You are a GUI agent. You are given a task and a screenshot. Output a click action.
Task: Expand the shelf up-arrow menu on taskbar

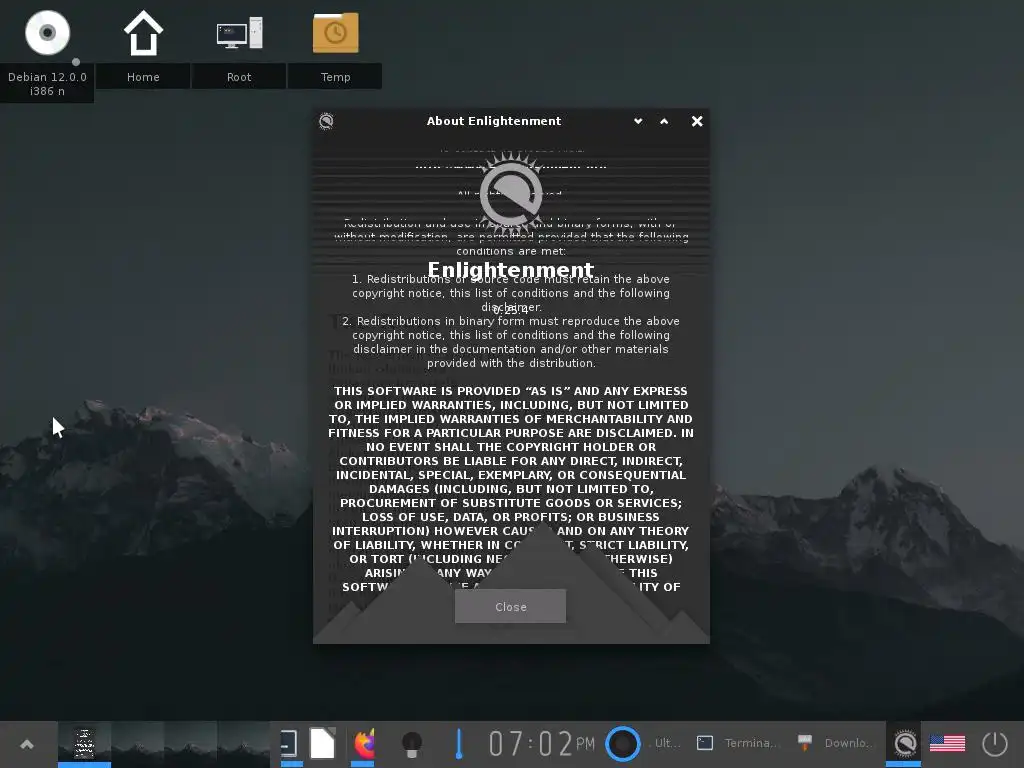tap(27, 744)
